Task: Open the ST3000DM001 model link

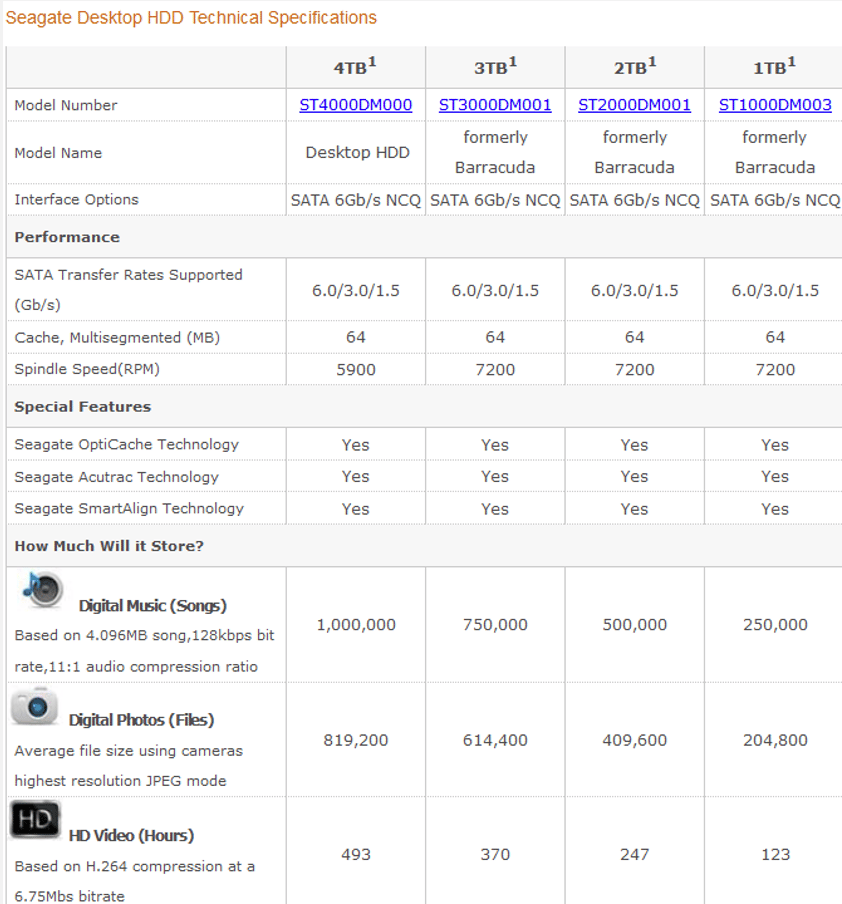Action: [495, 105]
